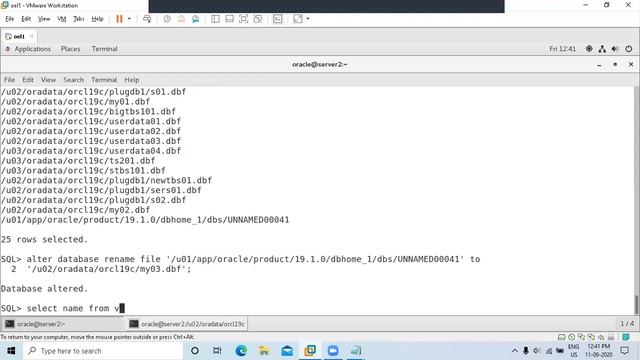640x360 pixels.
Task: Open VMware Edit menu
Action: (x=26, y=19)
